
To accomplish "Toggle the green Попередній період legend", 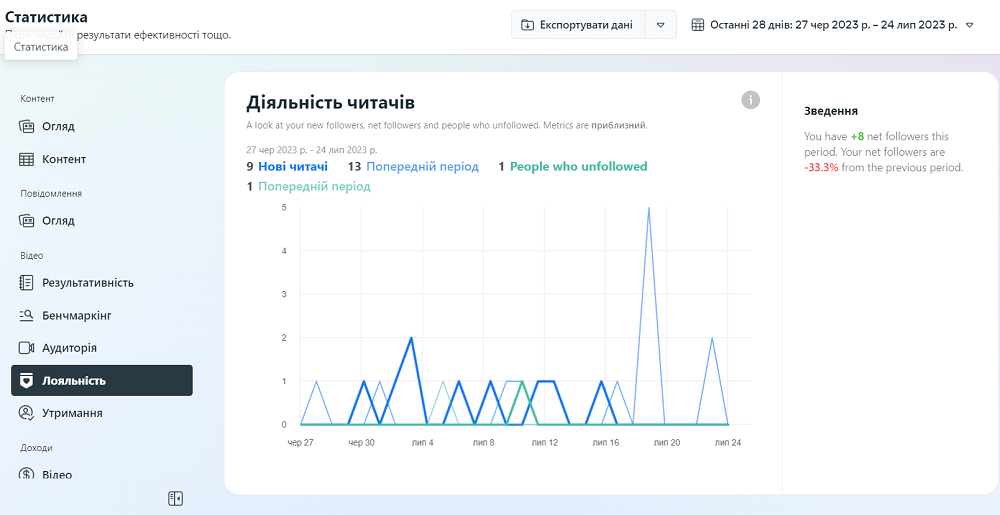I will click(x=314, y=187).
